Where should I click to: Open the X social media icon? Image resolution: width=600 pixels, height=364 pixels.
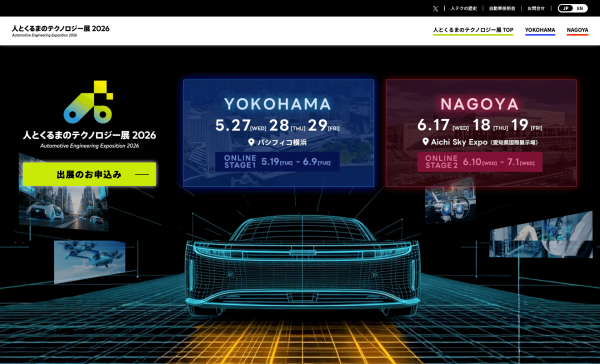(x=435, y=8)
